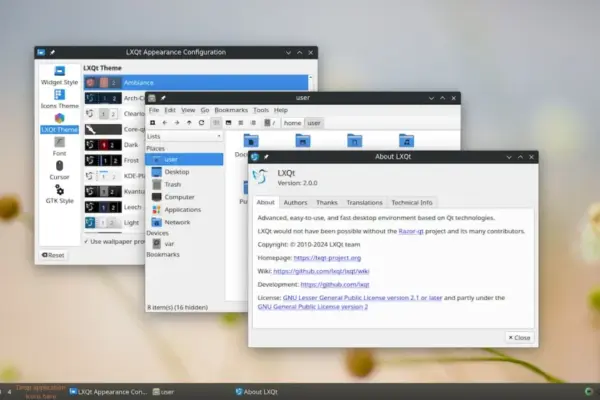This screenshot has height=400, width=600.
Task: Select the Core-qt theme thumbnail
Action: (103, 129)
